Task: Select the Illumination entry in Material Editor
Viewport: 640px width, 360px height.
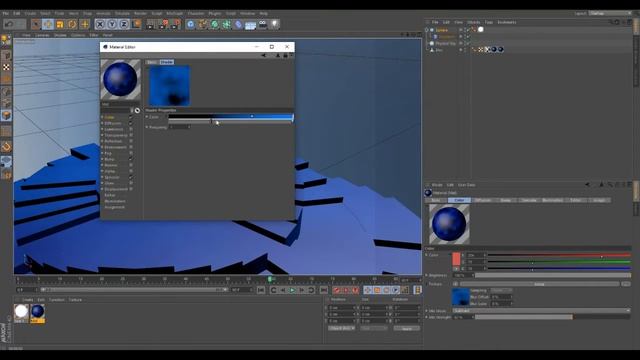Action: 115,201
